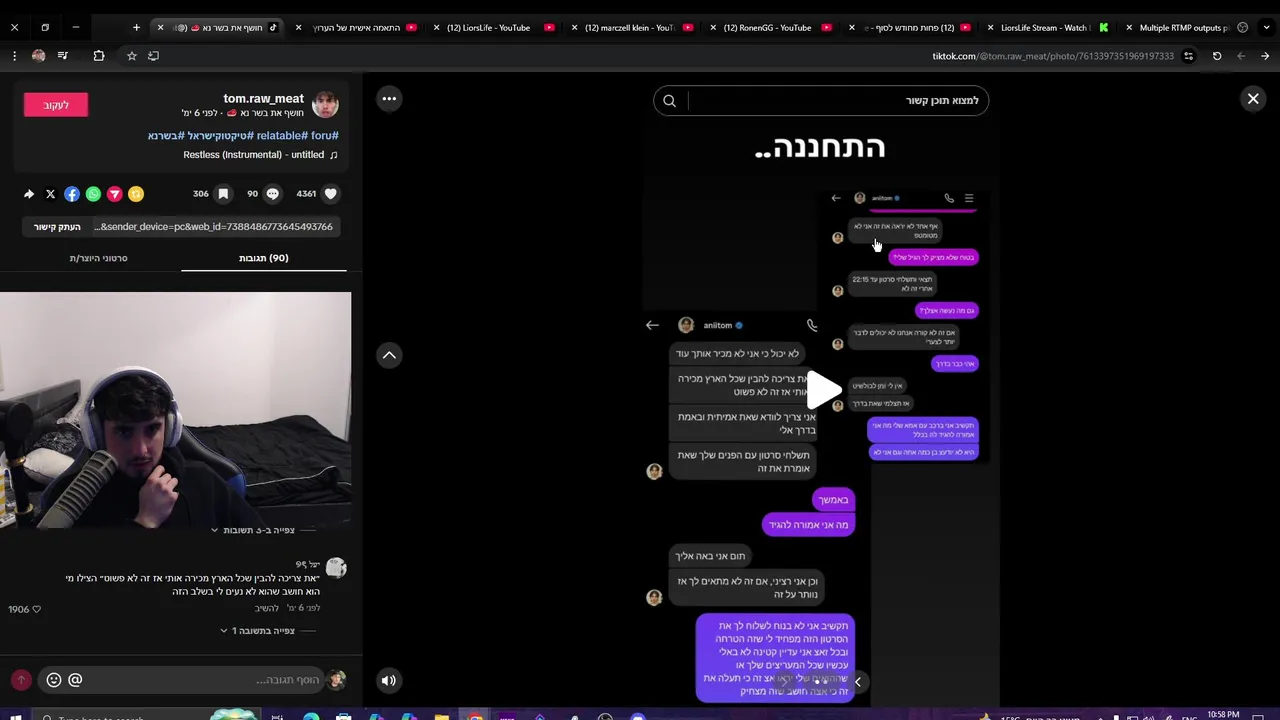Open the commenter avatar beside the 1906-like comment
1280x720 pixels.
[336, 568]
